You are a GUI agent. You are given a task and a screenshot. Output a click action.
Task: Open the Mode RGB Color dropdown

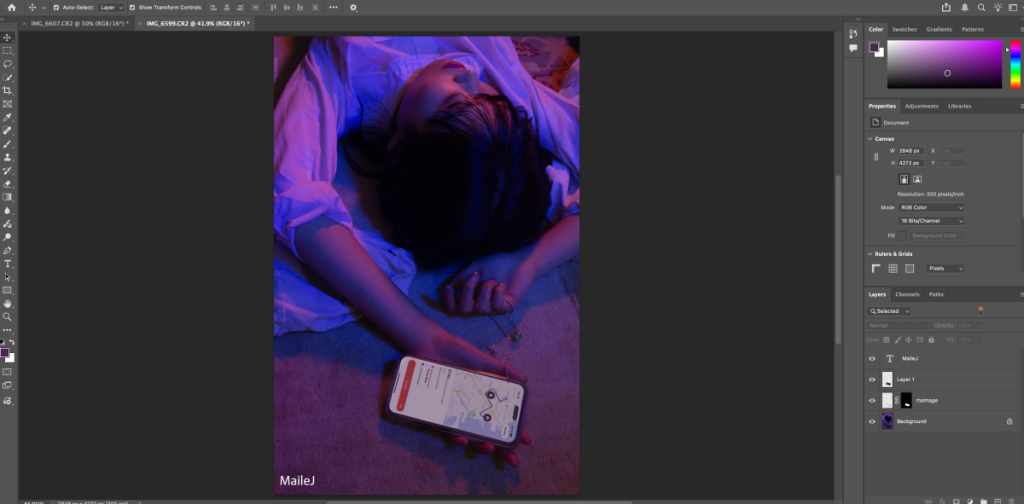coord(931,207)
